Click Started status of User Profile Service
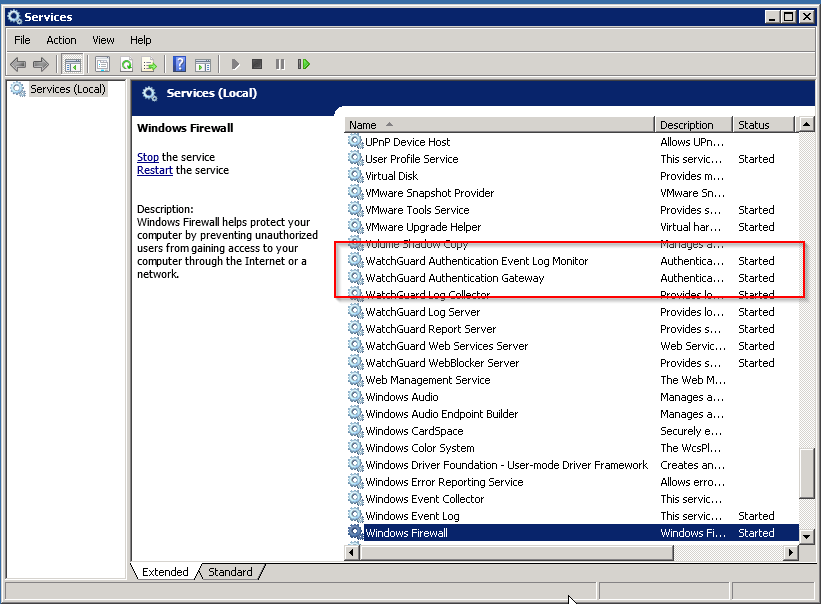The image size is (821, 604). pos(756,159)
